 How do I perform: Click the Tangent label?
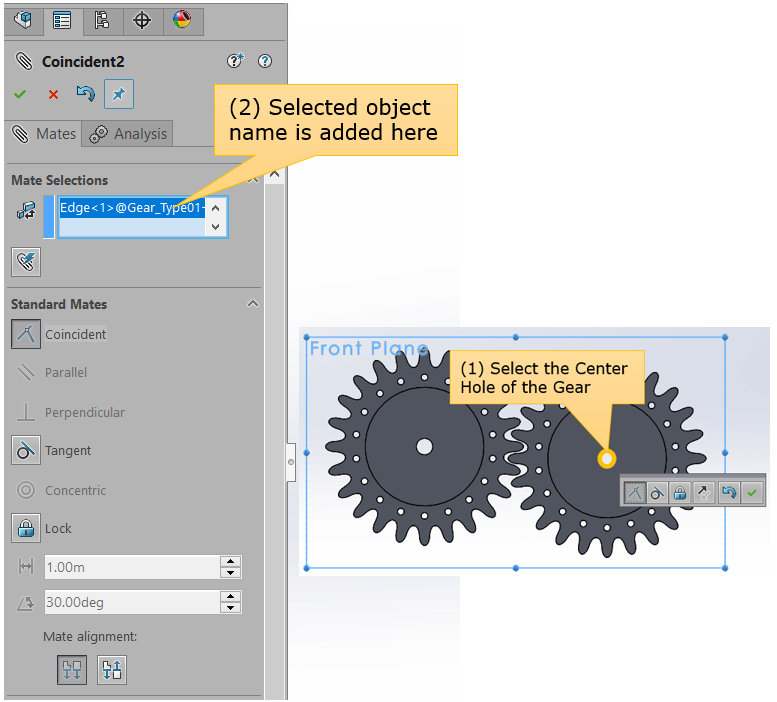pyautogui.click(x=68, y=450)
